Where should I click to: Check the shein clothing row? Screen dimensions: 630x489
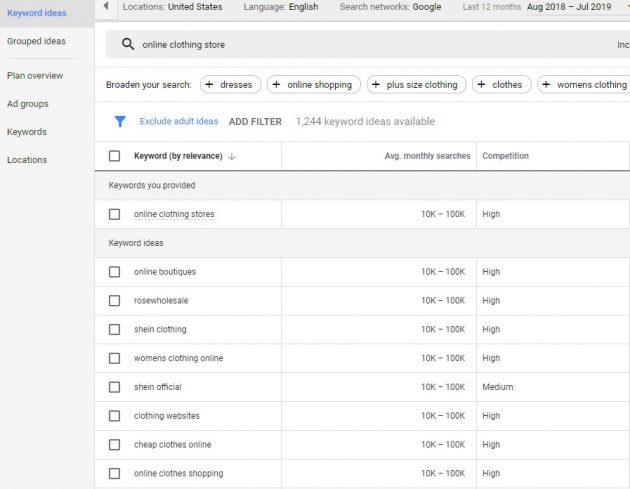(x=115, y=329)
